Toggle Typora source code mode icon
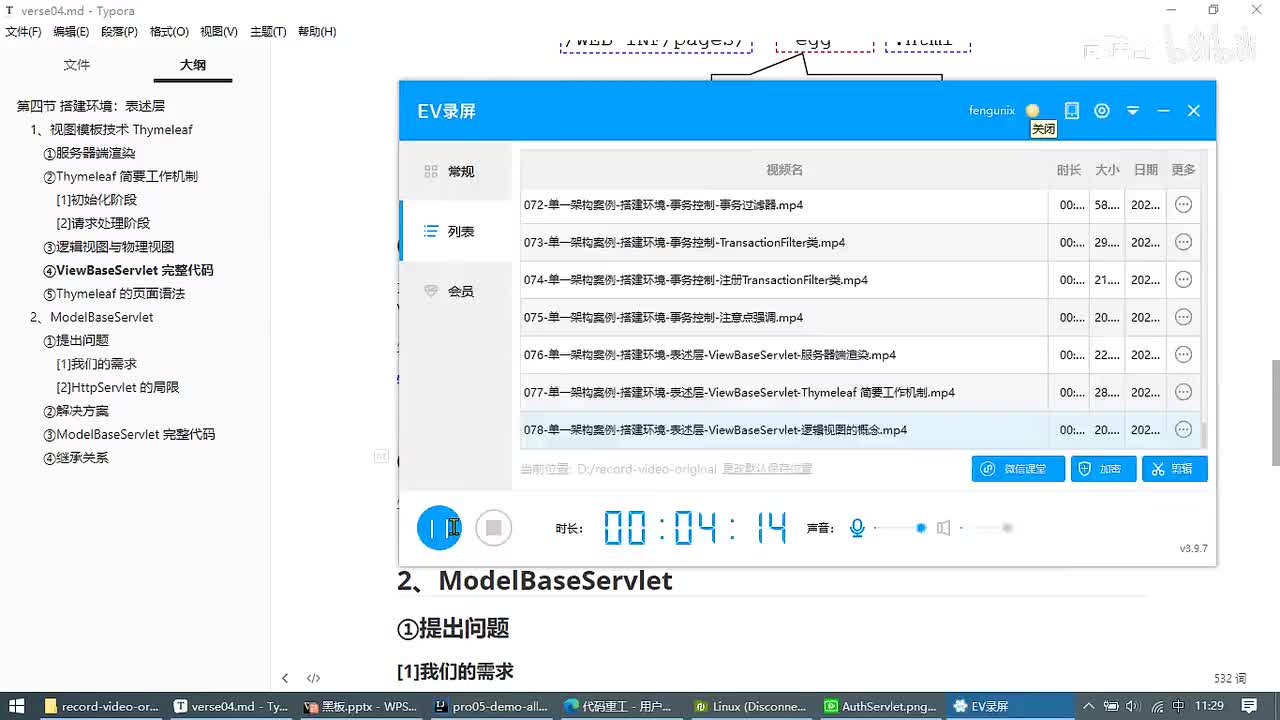This screenshot has height=720, width=1280. [313, 678]
